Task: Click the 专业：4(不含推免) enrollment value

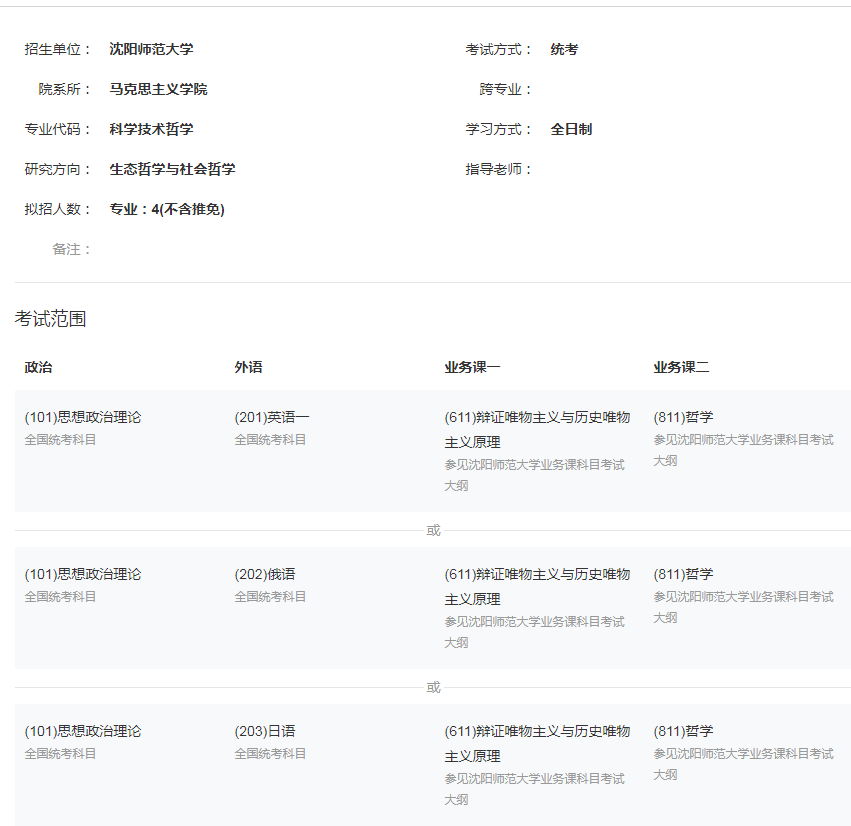Action: tap(166, 209)
